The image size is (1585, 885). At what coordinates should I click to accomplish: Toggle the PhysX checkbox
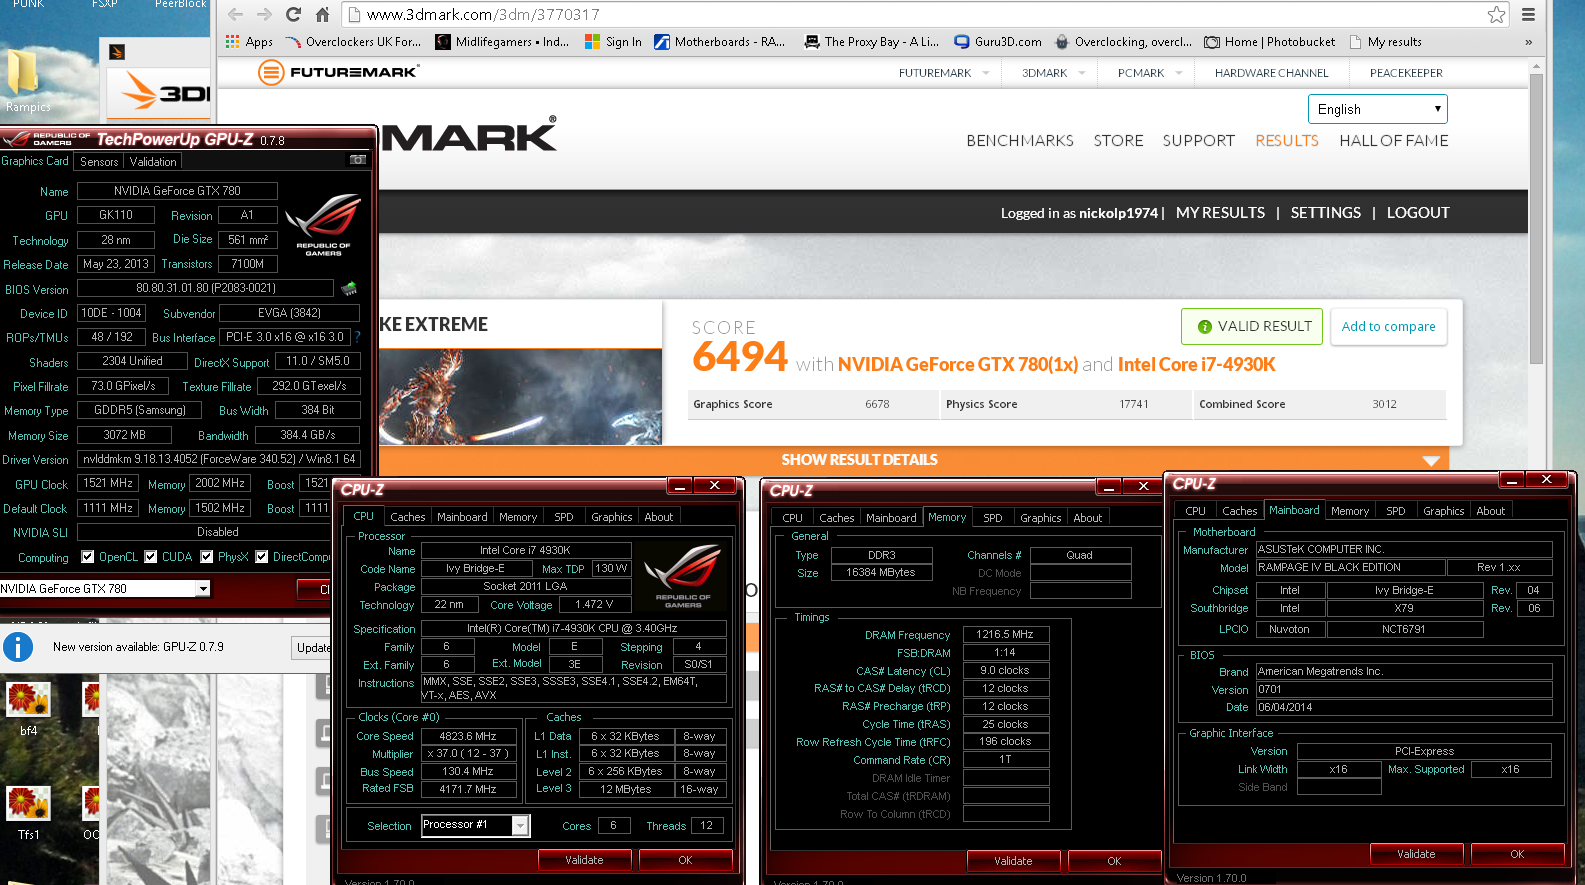[x=207, y=557]
